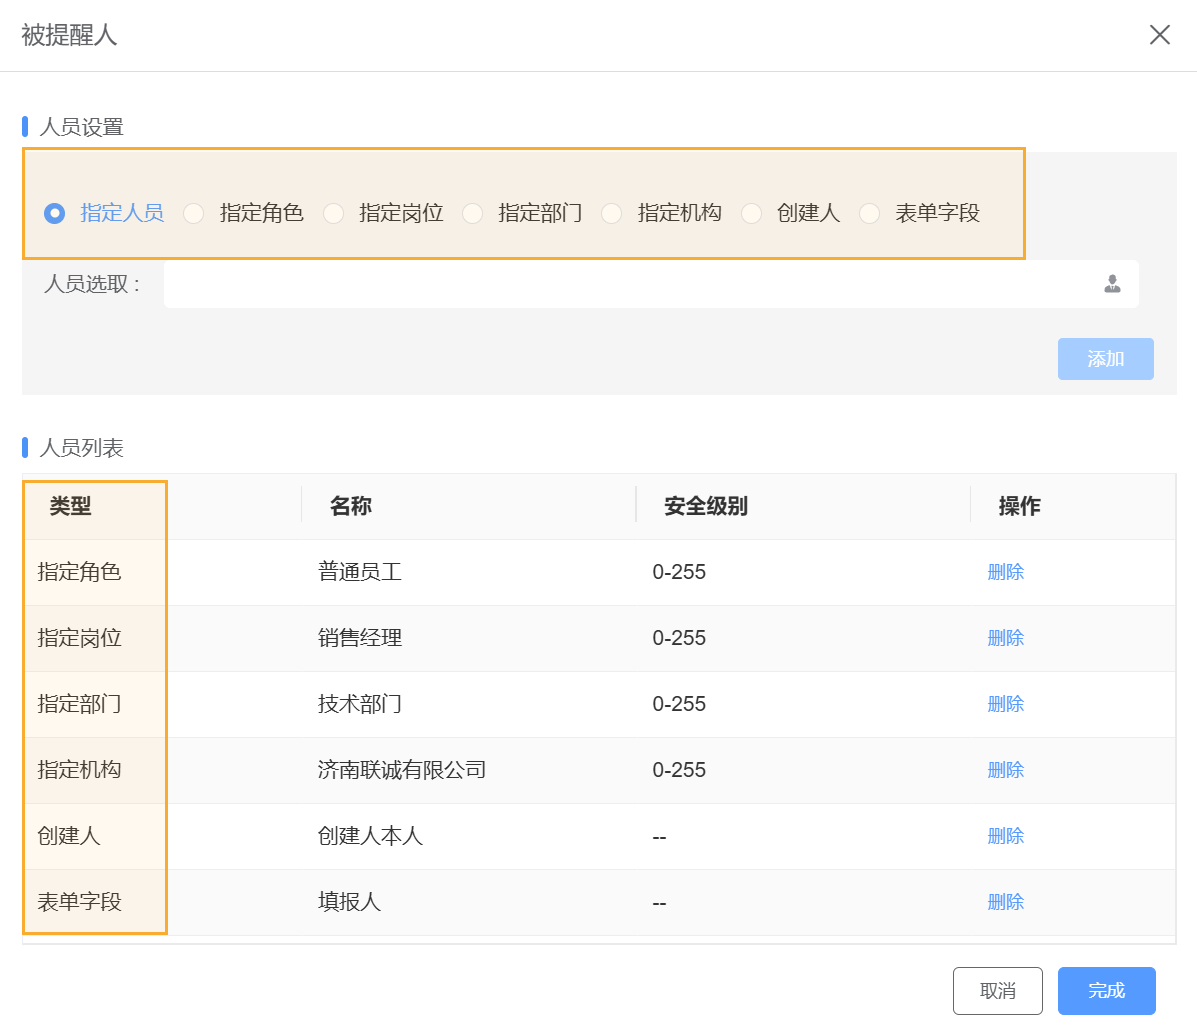
Task: Delete the 创建人本人 entry
Action: 1005,835
